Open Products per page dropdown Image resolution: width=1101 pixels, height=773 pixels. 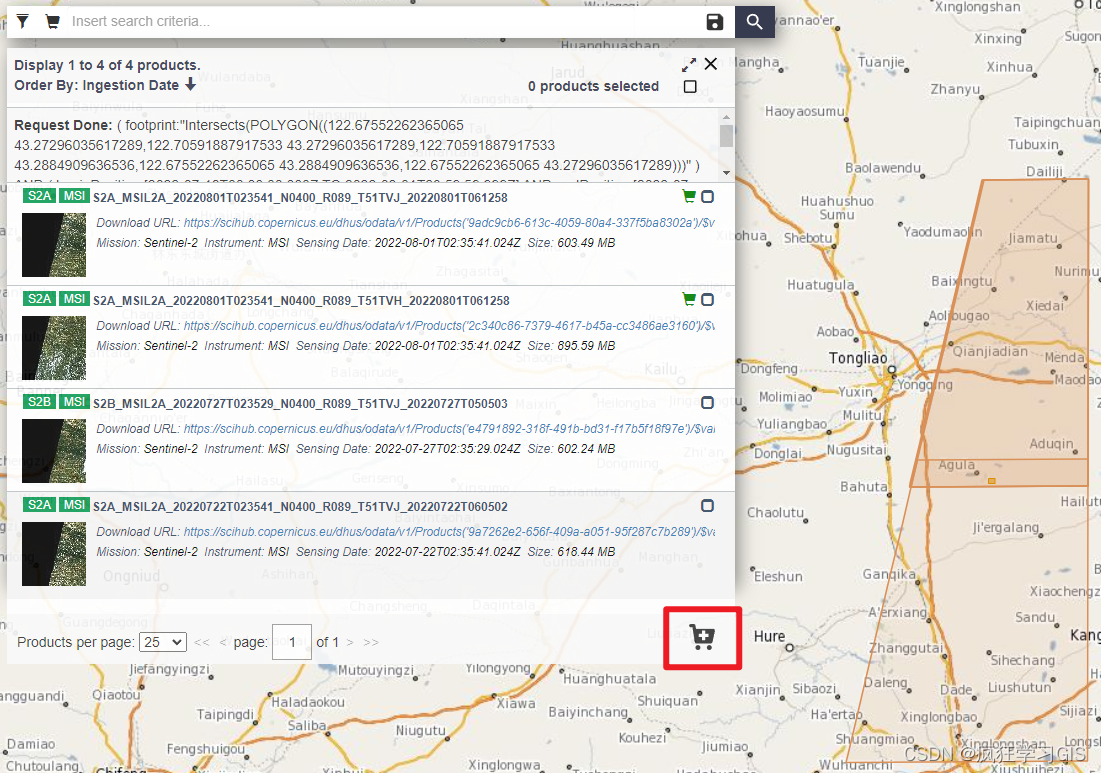[x=163, y=642]
